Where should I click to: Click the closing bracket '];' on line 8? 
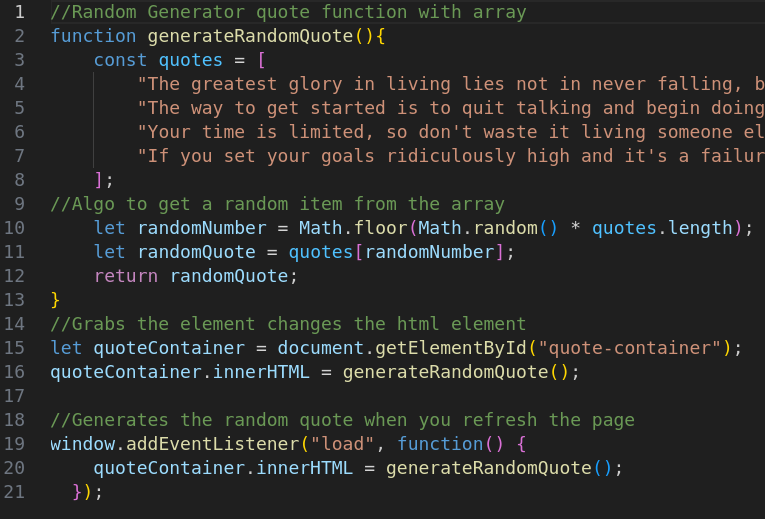[x=104, y=180]
